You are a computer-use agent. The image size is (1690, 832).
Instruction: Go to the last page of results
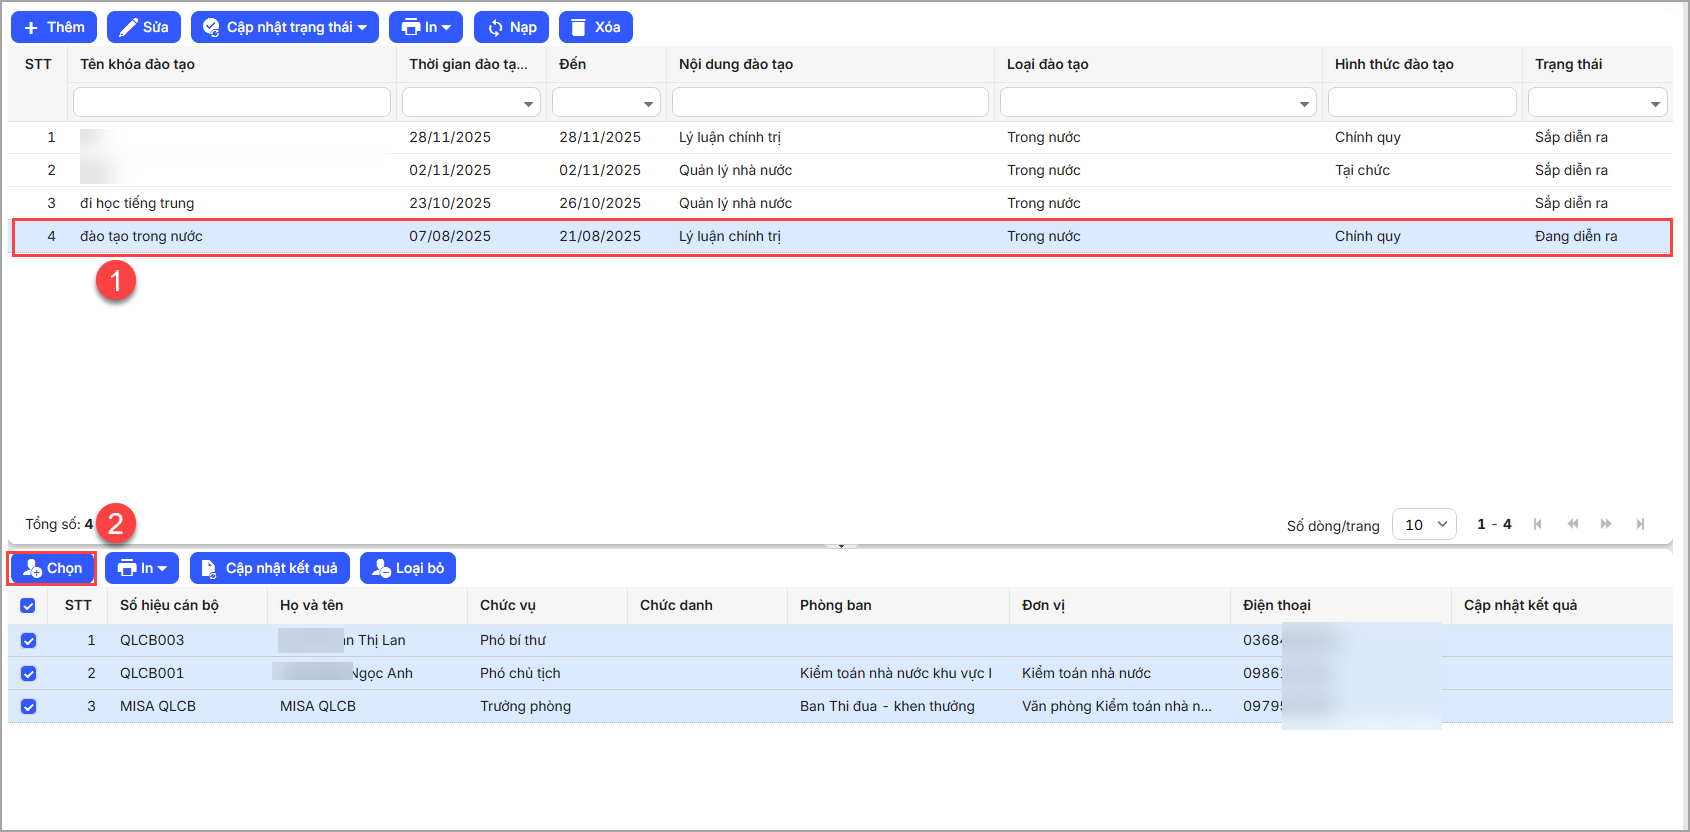coord(1640,524)
